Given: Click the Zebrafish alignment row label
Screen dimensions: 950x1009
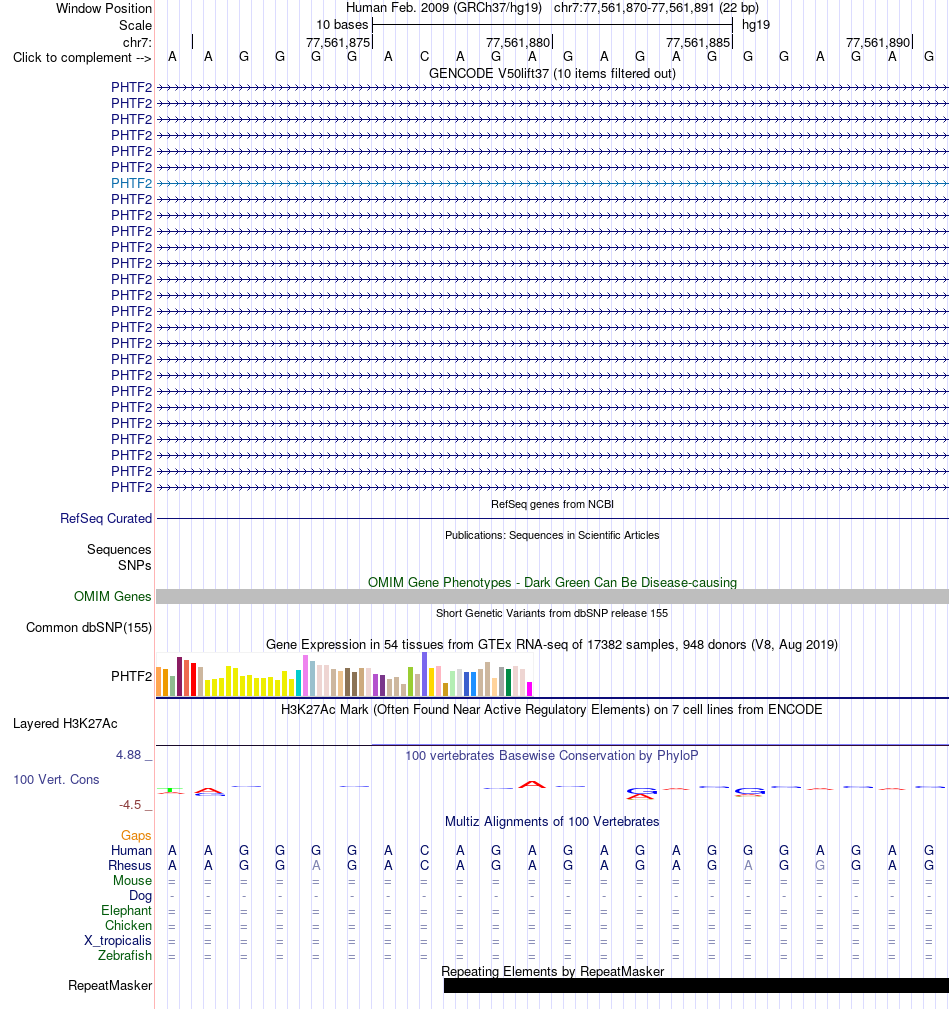Looking at the screenshot, I should tap(125, 956).
